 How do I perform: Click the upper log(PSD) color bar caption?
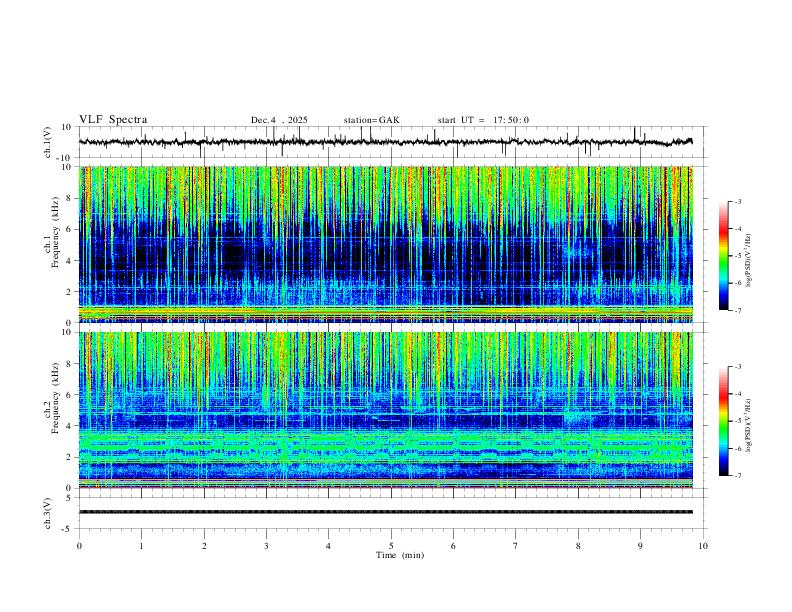(x=748, y=260)
